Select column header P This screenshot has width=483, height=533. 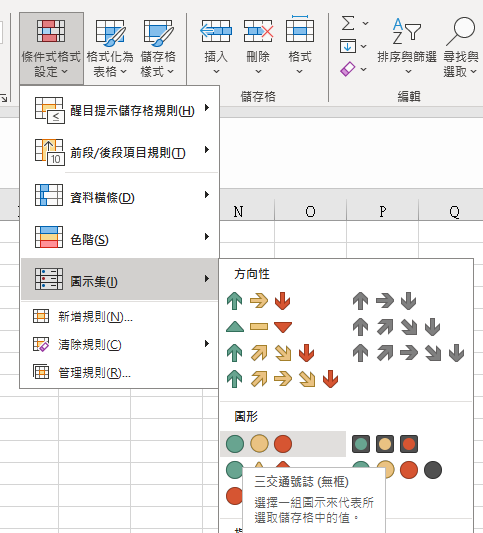[383, 211]
